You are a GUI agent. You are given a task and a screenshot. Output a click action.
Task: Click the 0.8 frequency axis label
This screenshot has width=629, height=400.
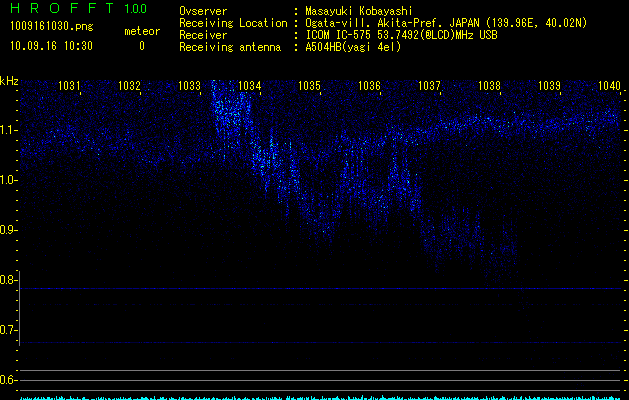7,280
